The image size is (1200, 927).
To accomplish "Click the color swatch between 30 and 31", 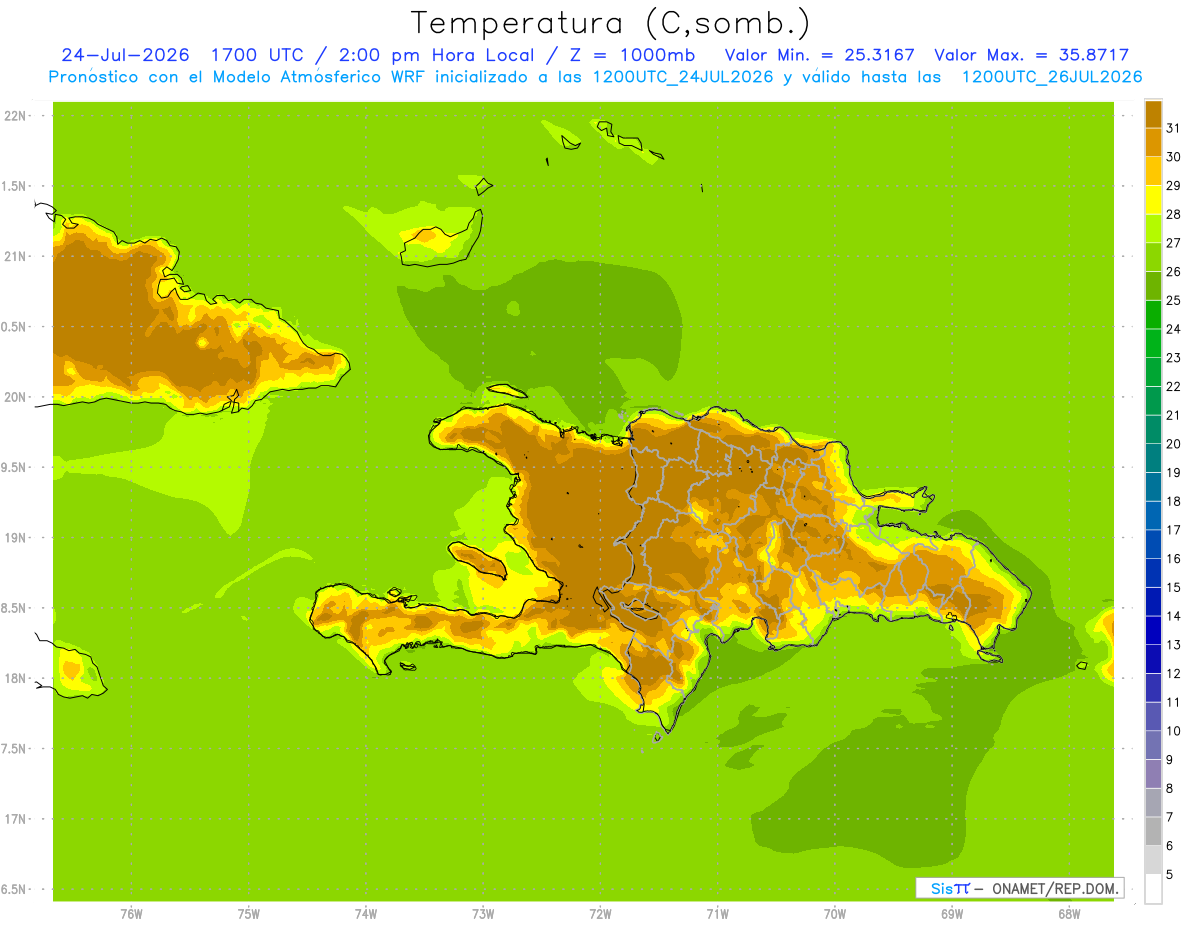I will tap(1153, 143).
